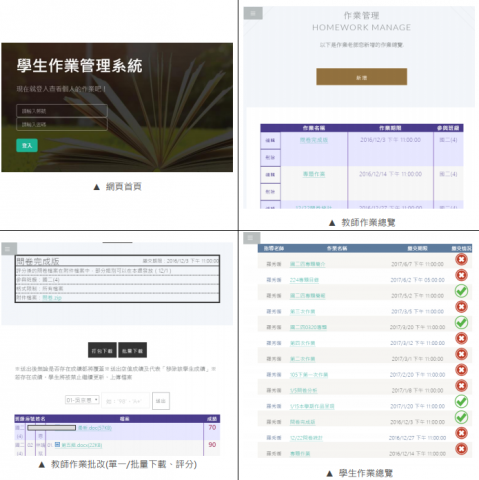Download the 問卷.zip attachment link
Viewport: 479px width, 480px height.
pos(52,297)
